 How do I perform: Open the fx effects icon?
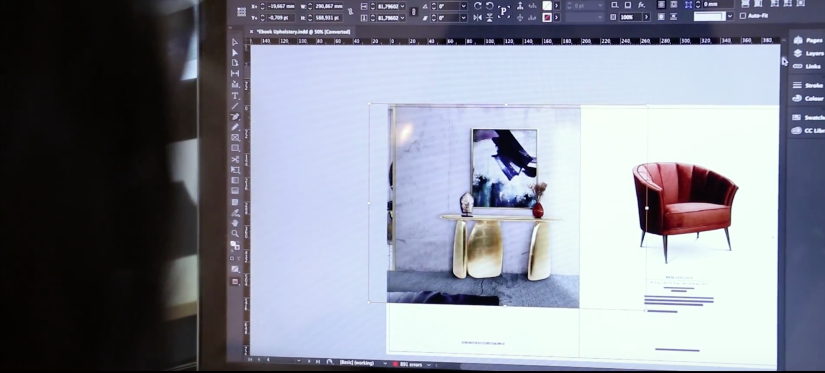click(641, 5)
